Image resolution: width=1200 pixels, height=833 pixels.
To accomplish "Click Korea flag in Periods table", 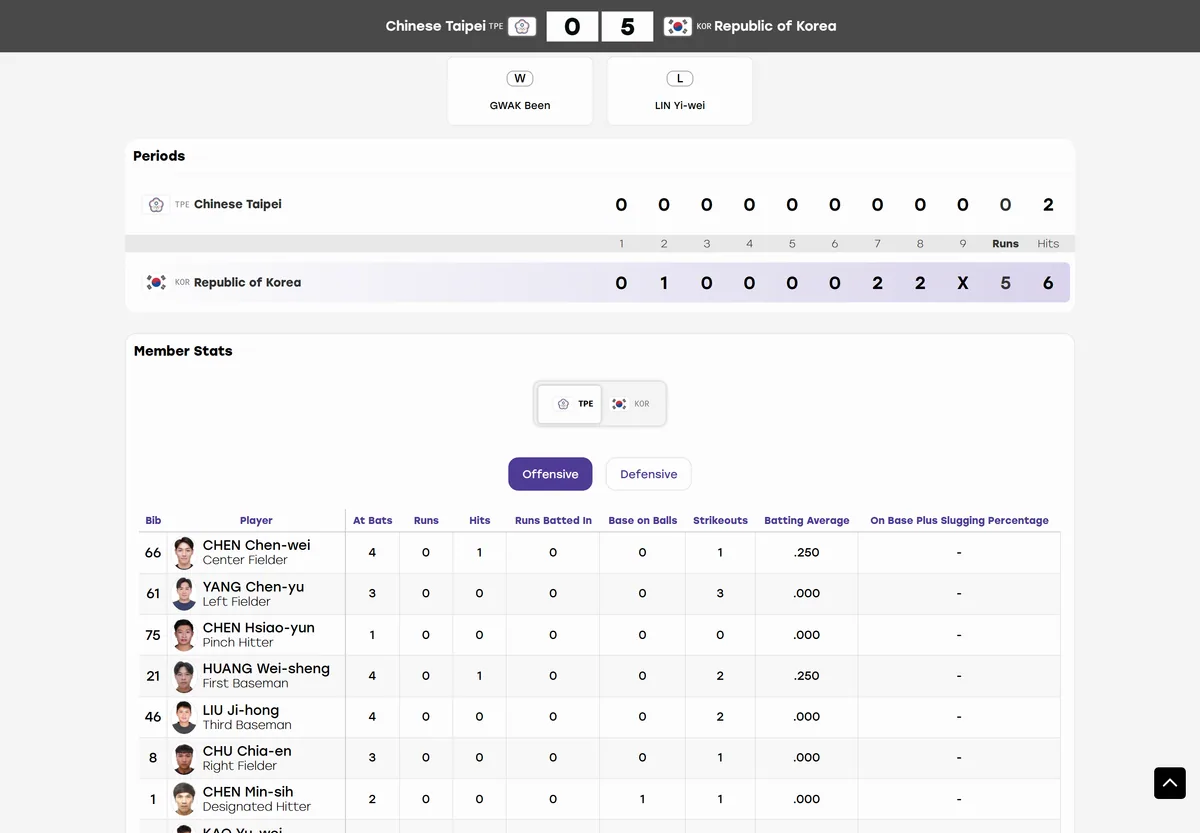I will (156, 282).
